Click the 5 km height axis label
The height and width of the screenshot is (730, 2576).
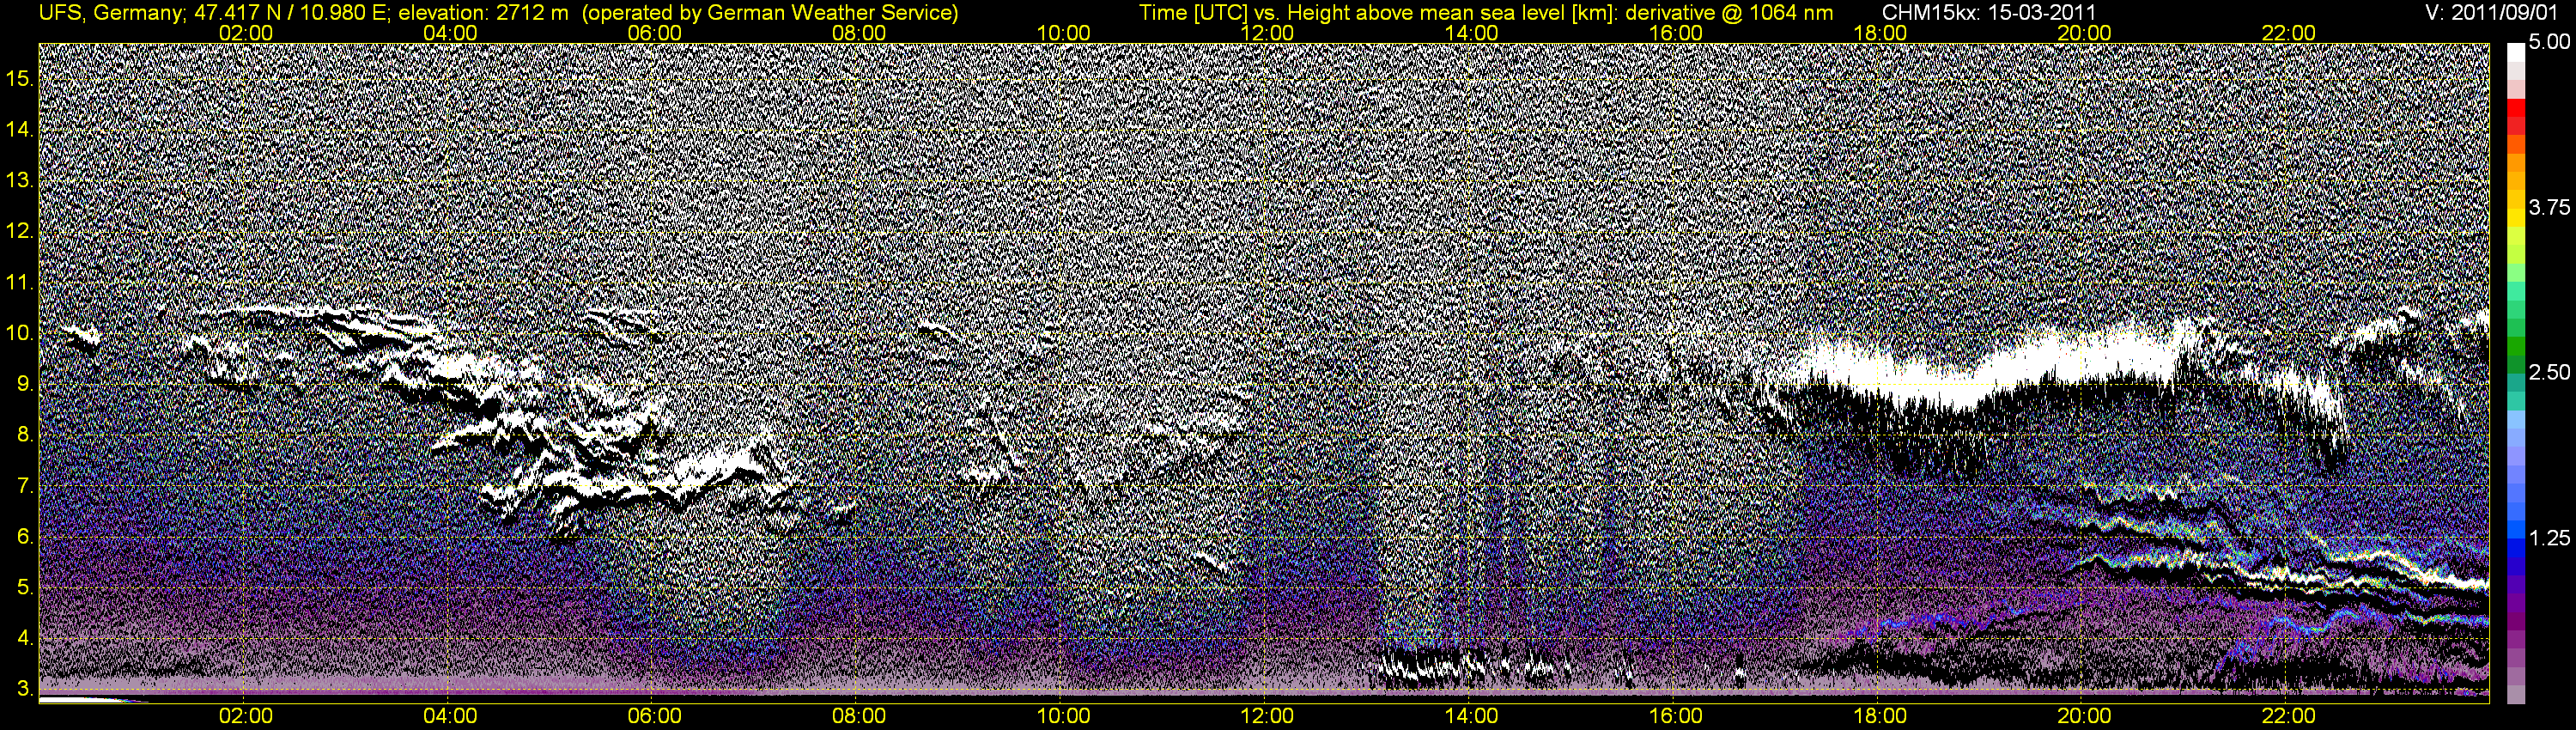25,588
